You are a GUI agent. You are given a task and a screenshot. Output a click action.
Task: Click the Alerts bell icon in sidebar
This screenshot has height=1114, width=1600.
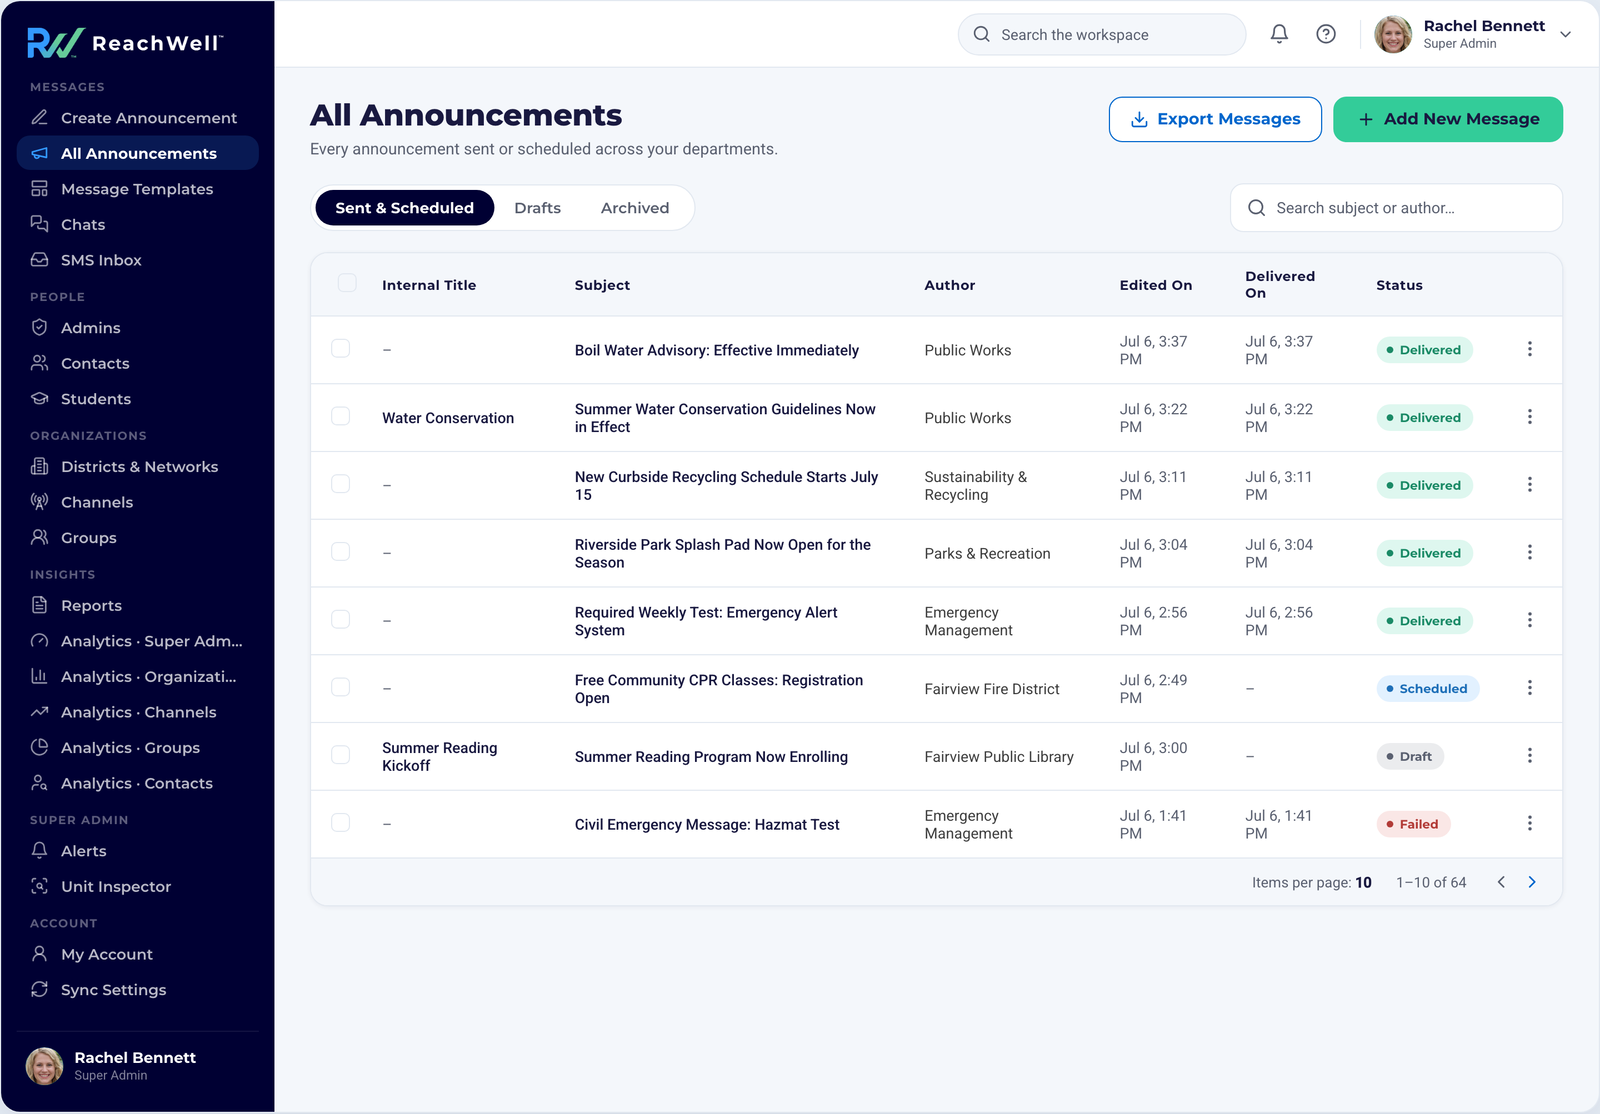(x=40, y=850)
